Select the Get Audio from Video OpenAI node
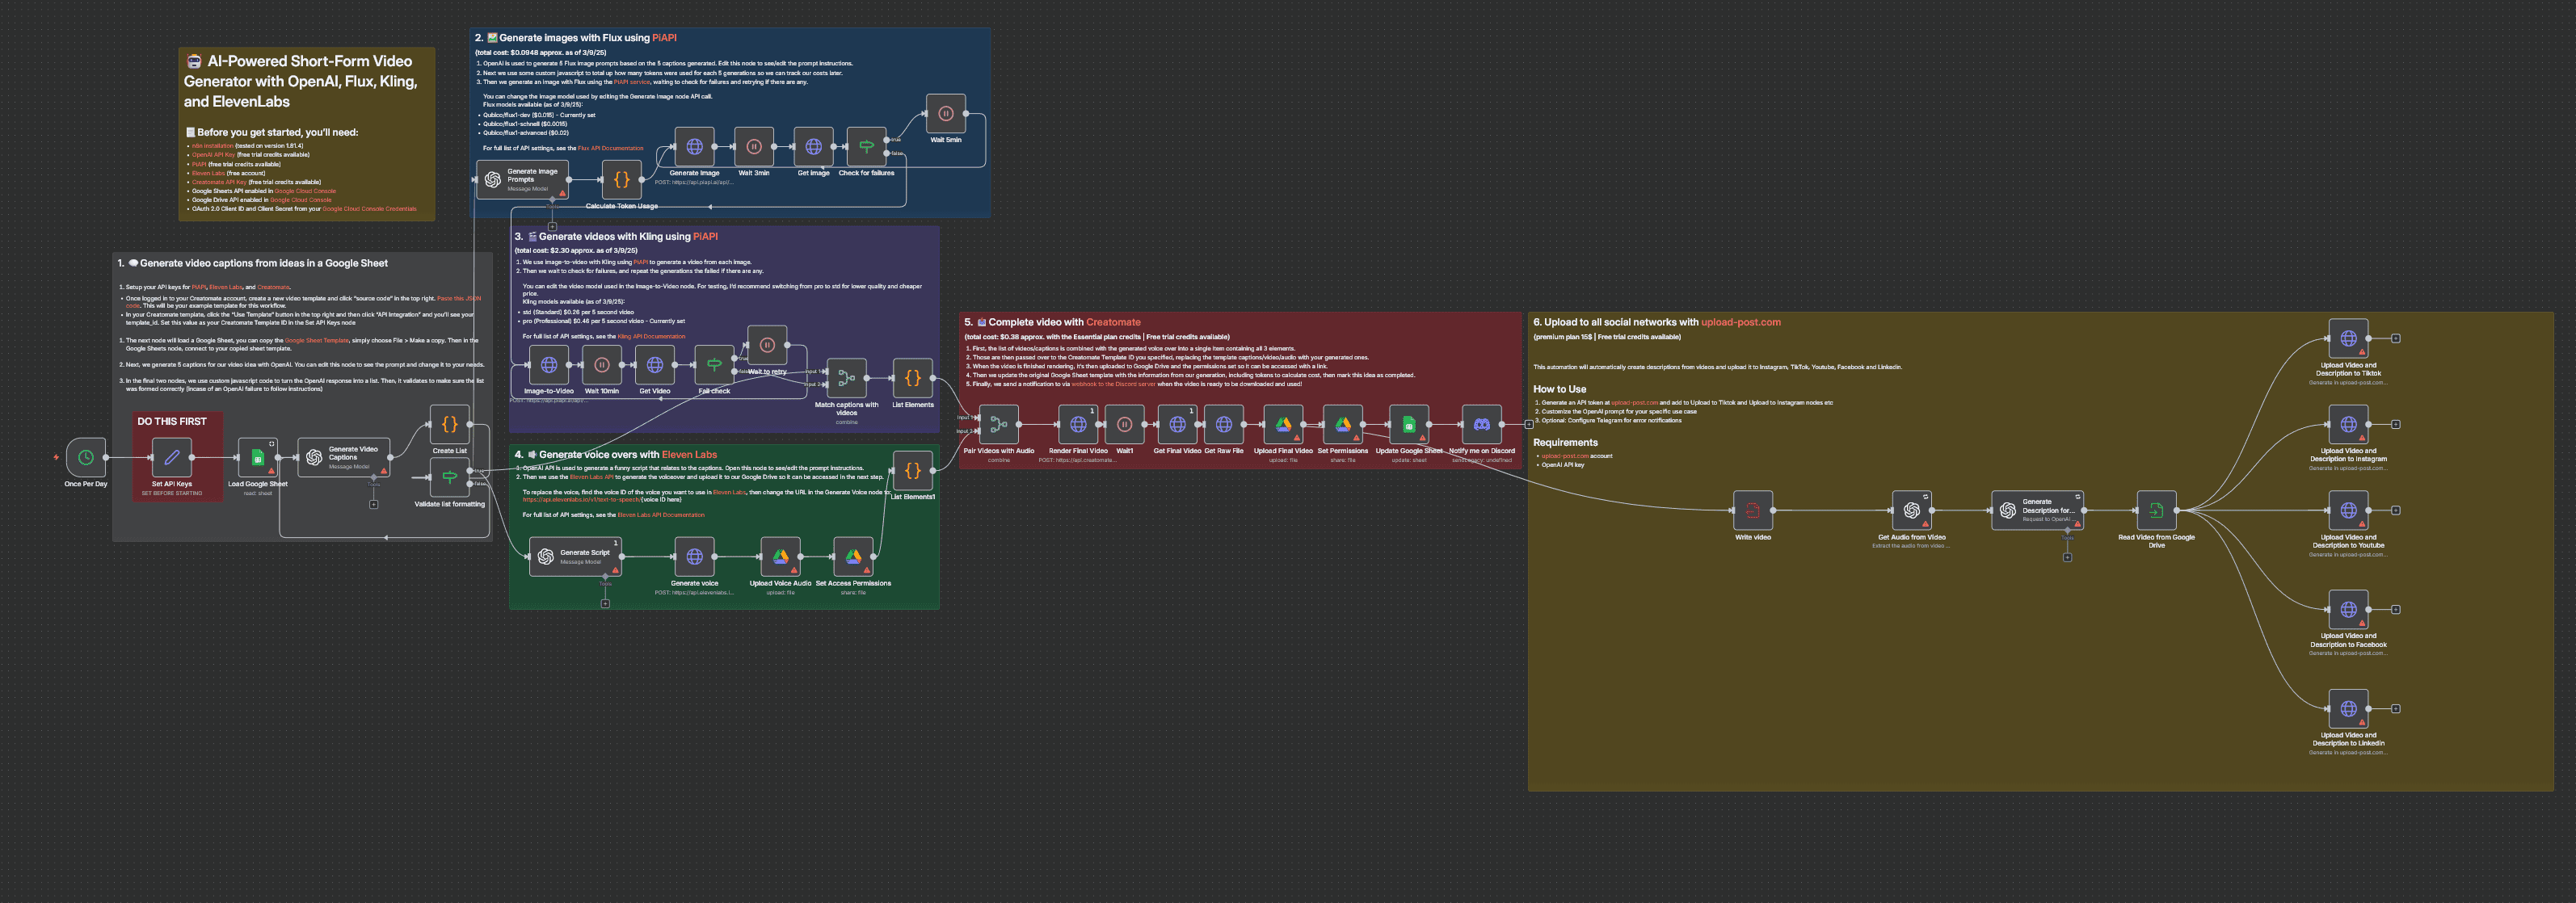 coord(1911,510)
